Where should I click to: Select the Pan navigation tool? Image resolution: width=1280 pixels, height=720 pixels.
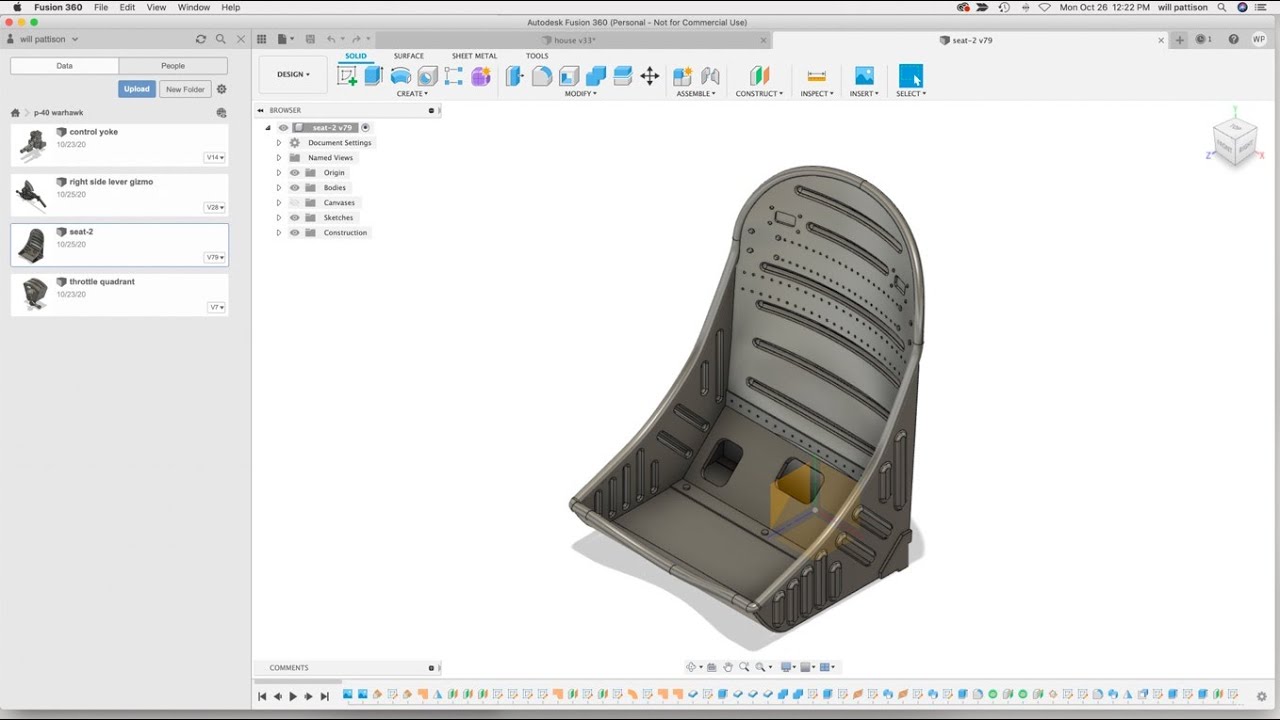728,667
